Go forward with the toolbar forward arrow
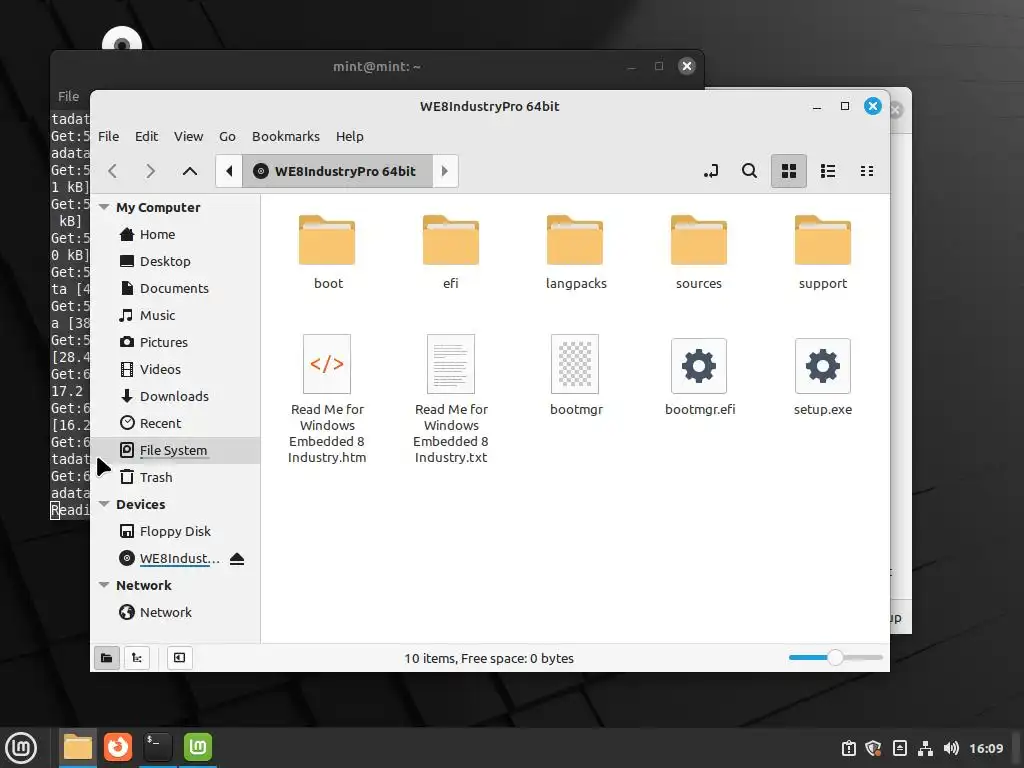Image resolution: width=1024 pixels, height=768 pixels. [150, 171]
